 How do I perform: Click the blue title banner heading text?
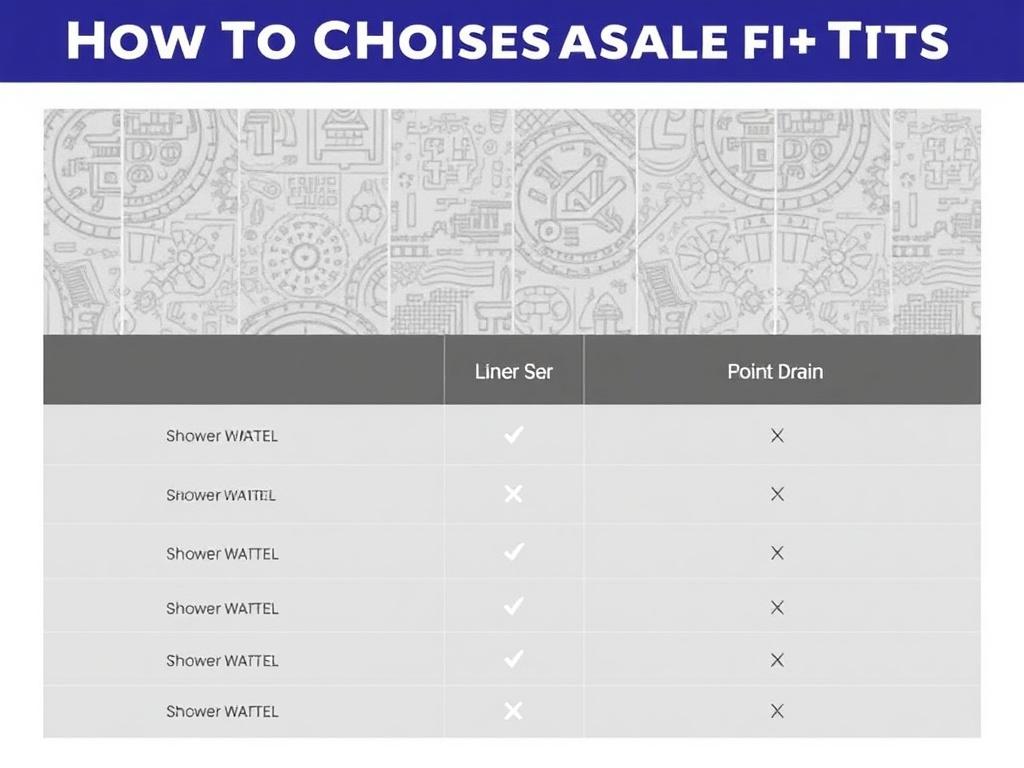click(507, 40)
